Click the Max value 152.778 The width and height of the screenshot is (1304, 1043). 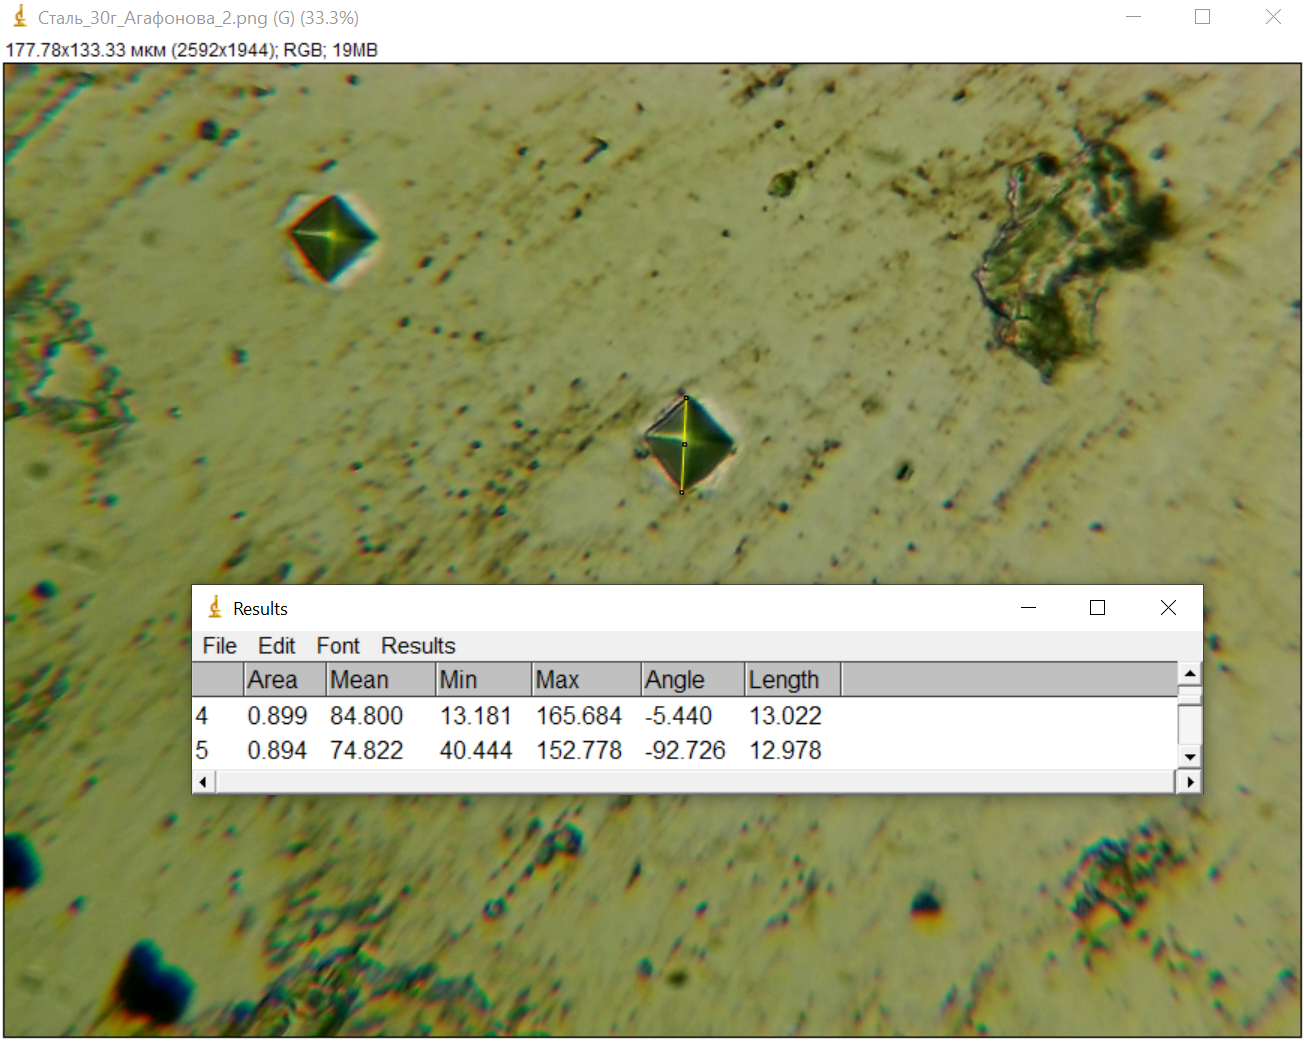coord(579,750)
